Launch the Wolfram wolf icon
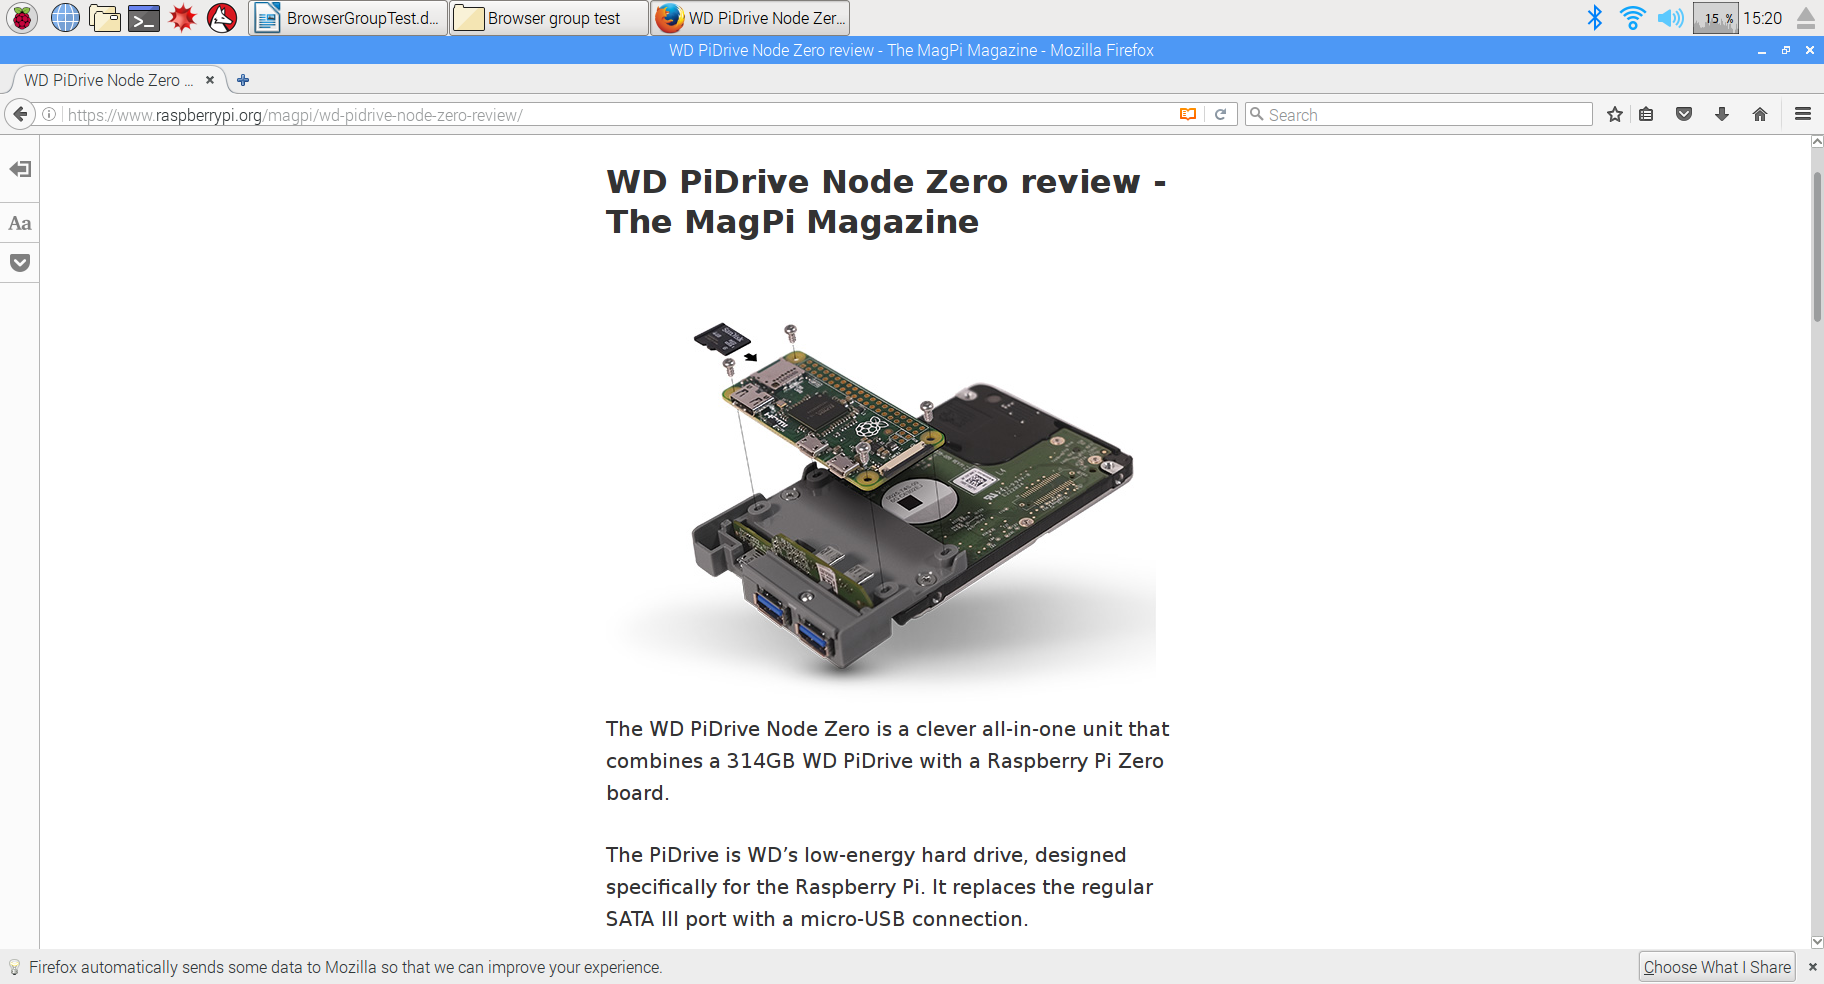 [222, 18]
